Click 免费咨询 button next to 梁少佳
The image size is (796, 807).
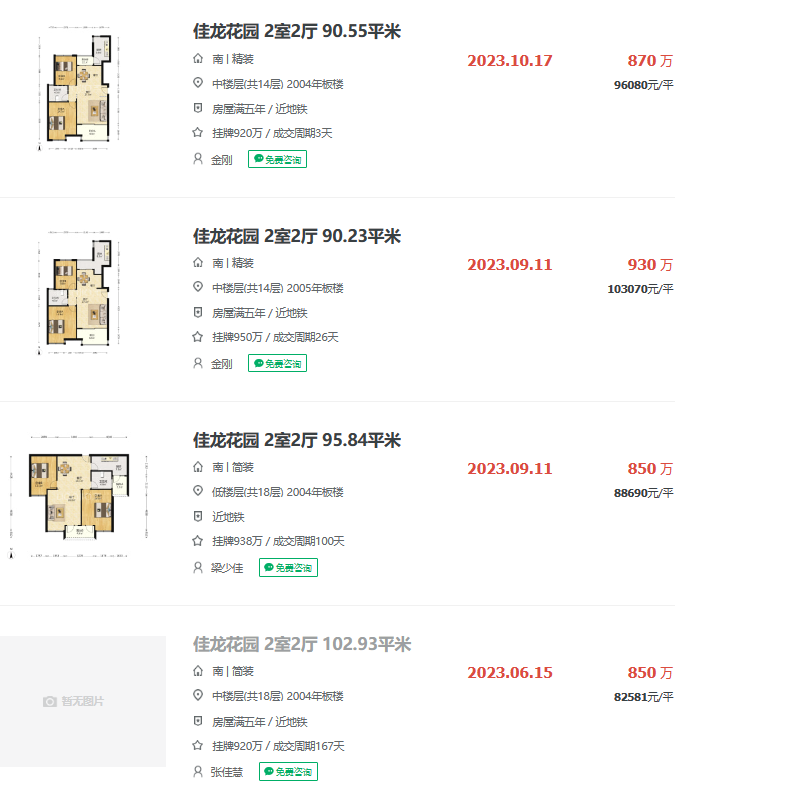(x=288, y=567)
